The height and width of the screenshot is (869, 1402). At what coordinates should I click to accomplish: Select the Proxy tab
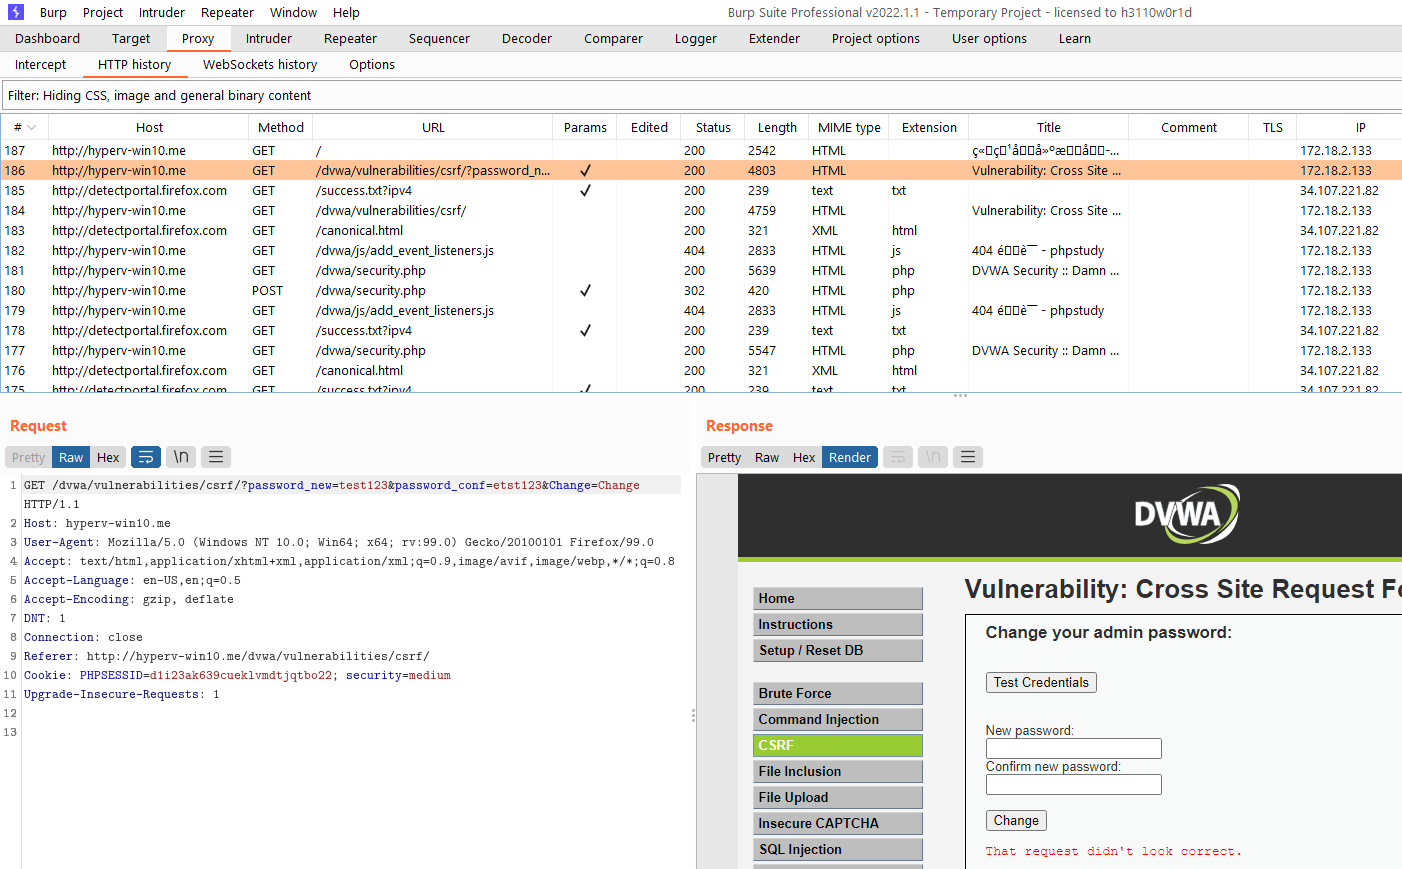pos(198,38)
